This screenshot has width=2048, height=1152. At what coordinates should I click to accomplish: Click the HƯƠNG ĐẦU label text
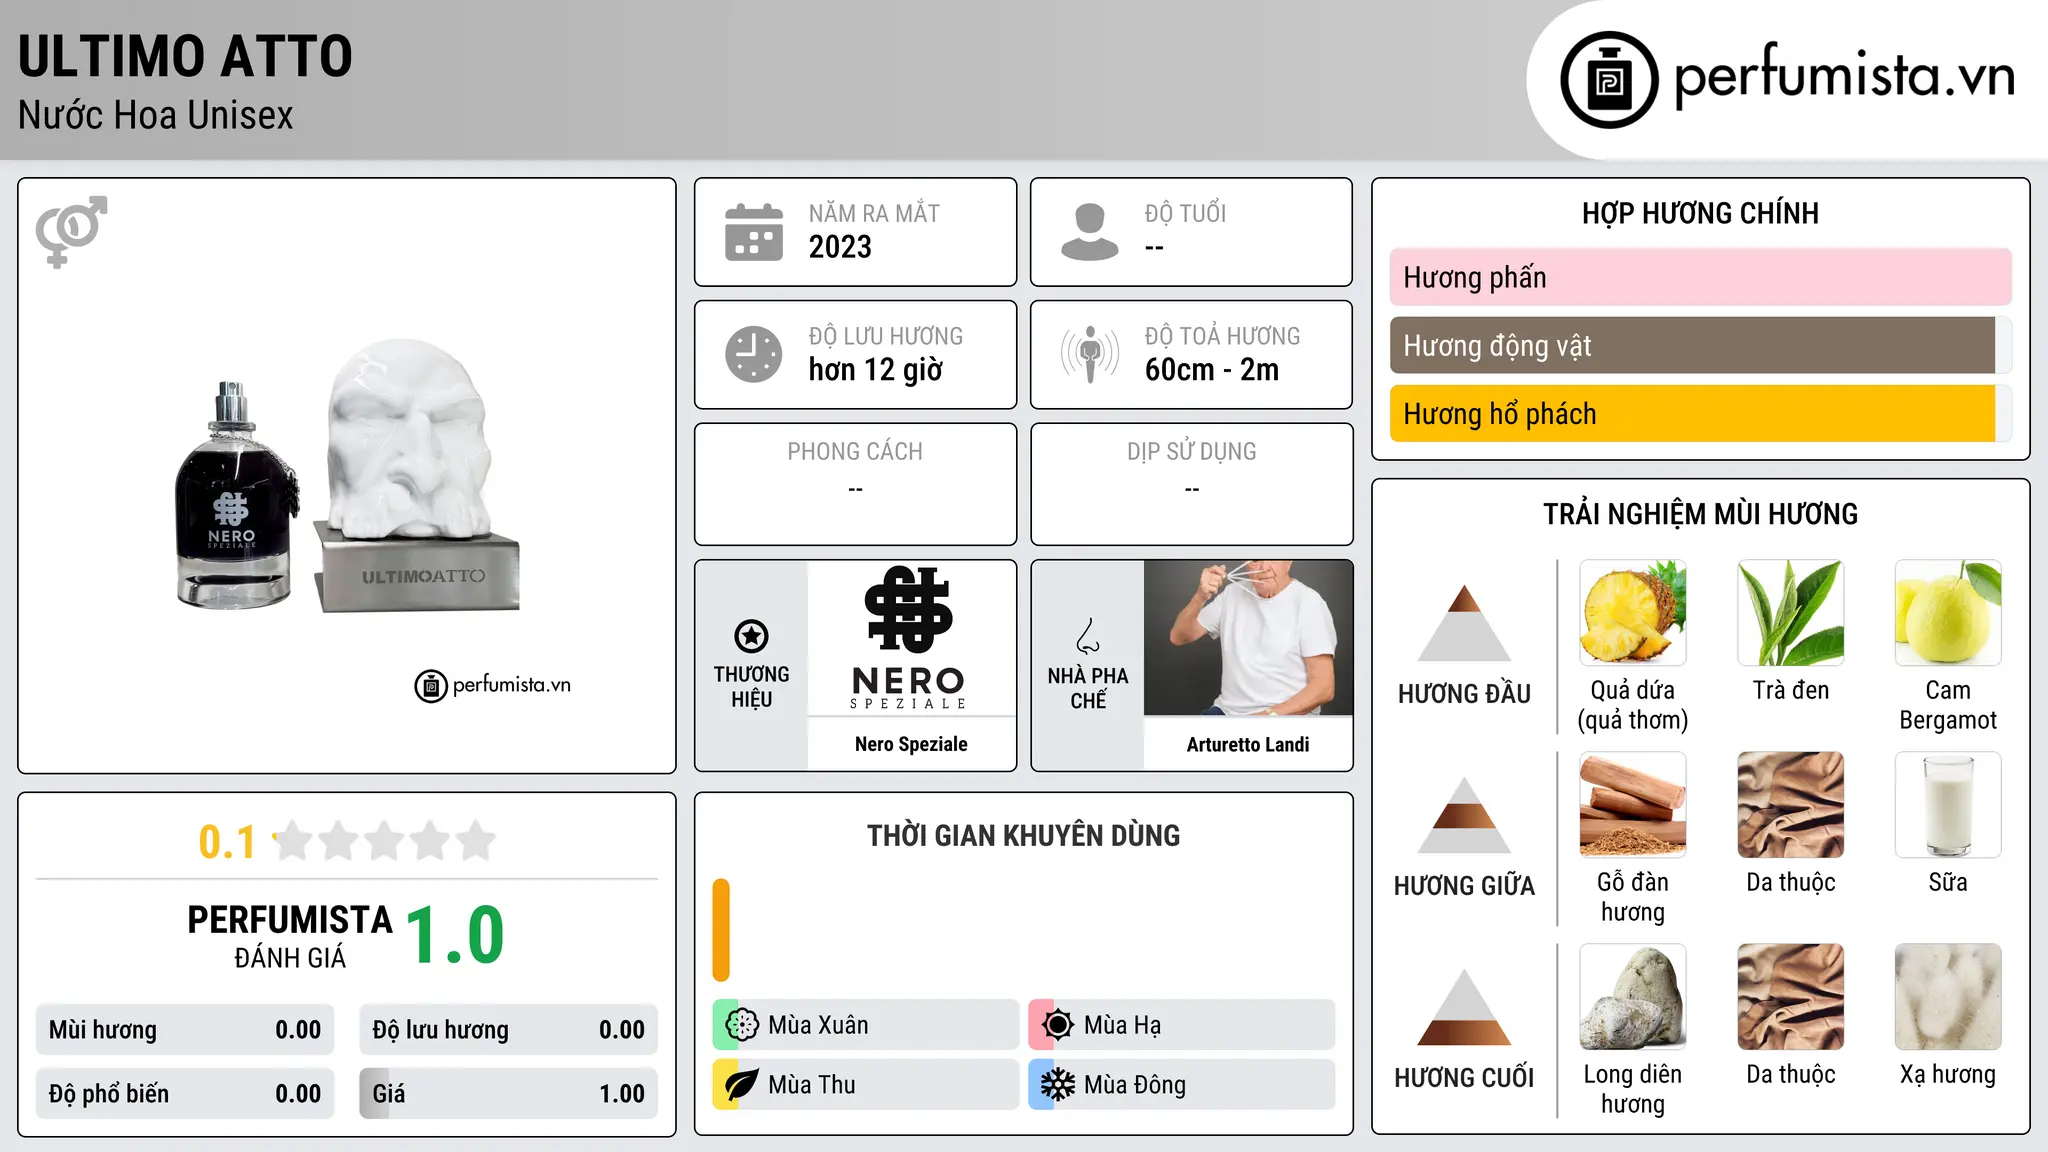[x=1464, y=694]
